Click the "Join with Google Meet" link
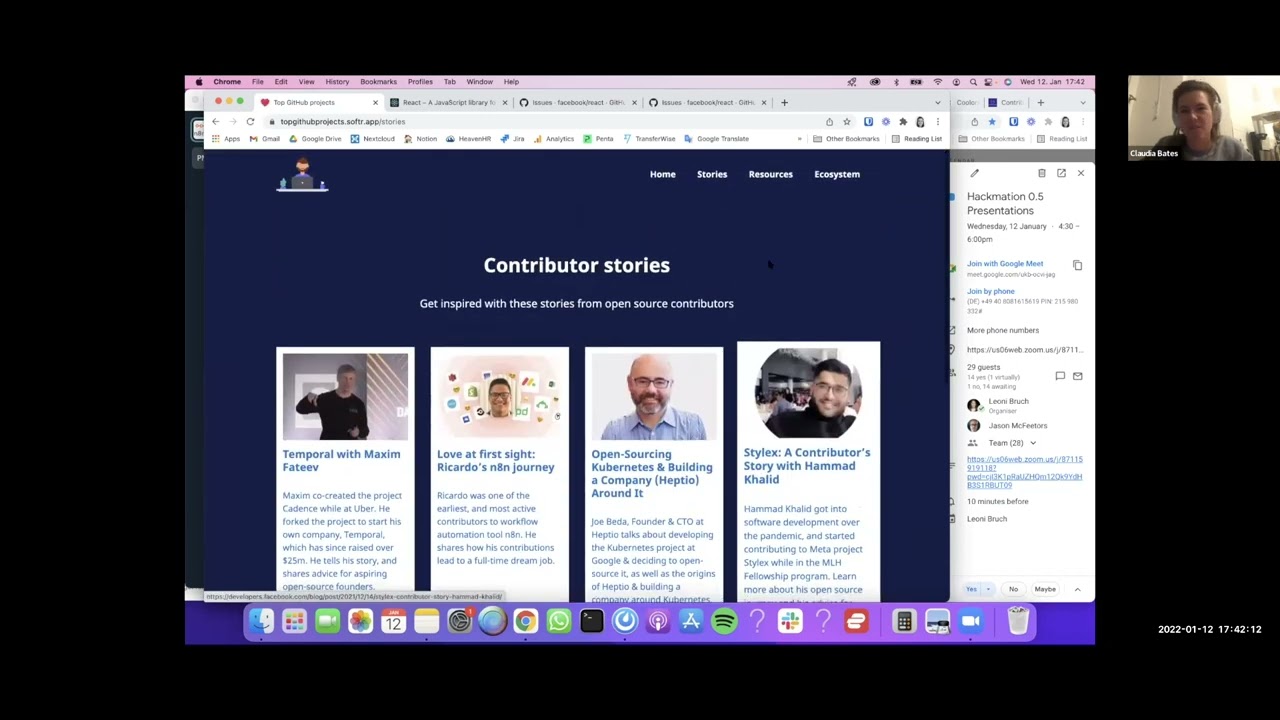 pyautogui.click(x=1005, y=263)
